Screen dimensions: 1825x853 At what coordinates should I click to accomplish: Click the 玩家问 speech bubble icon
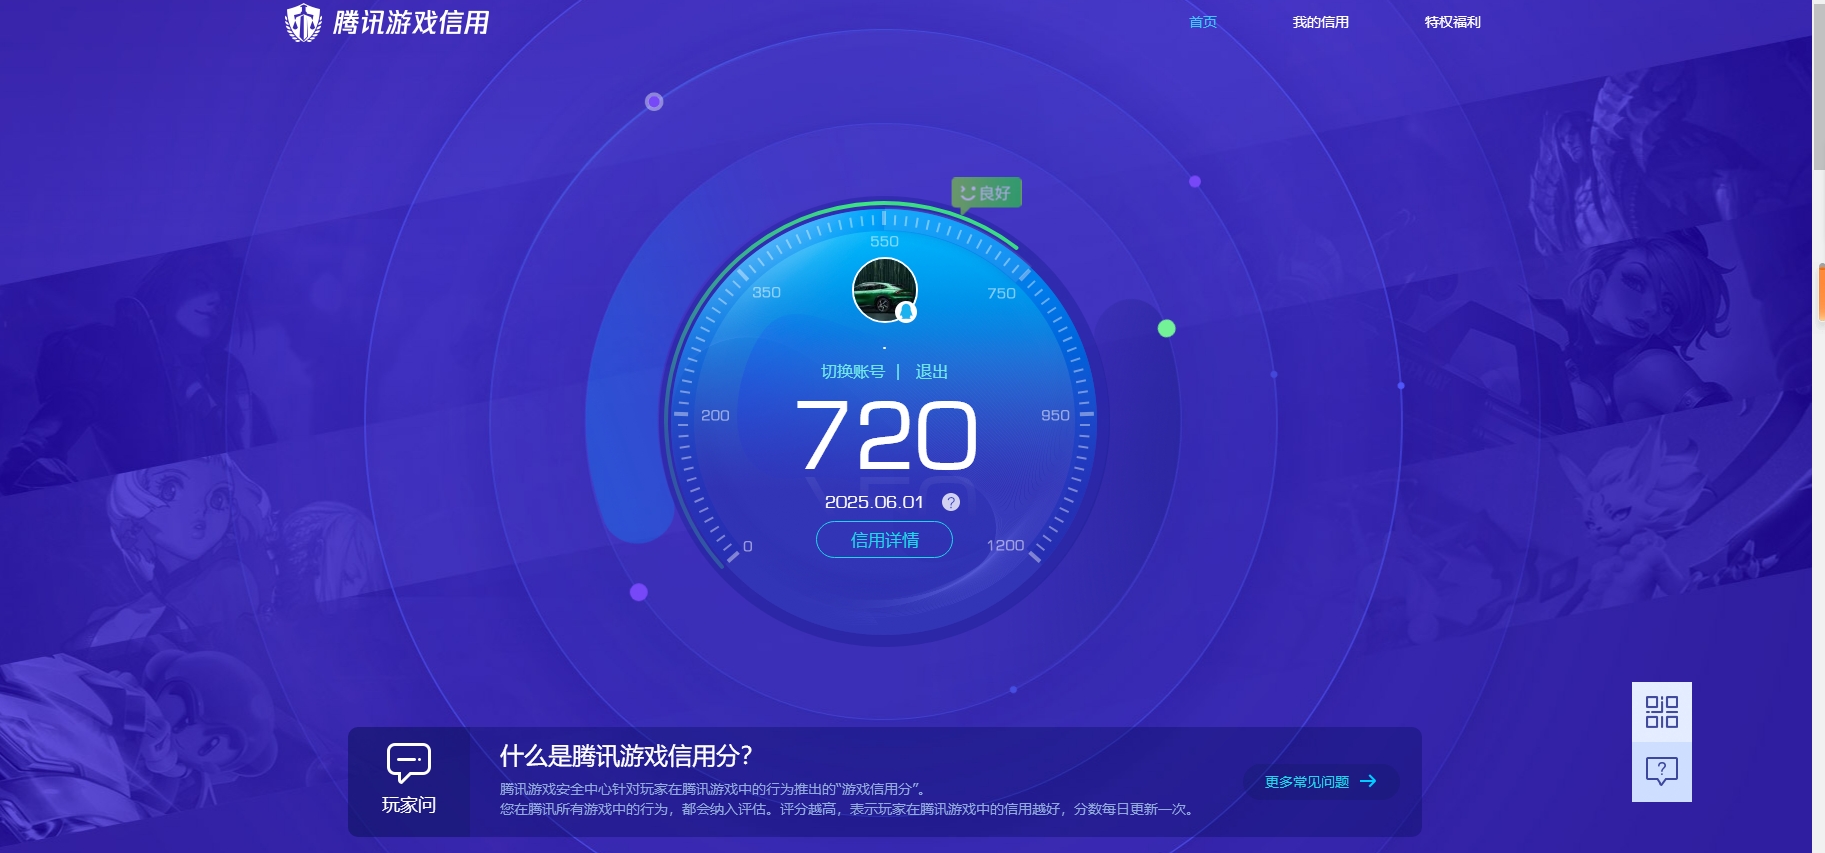click(409, 763)
